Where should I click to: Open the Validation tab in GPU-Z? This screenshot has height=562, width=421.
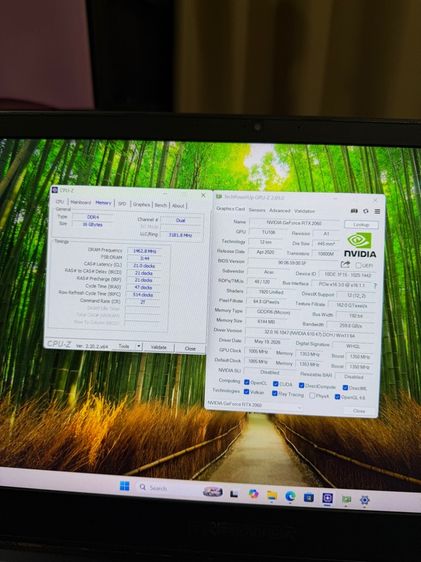click(x=304, y=211)
